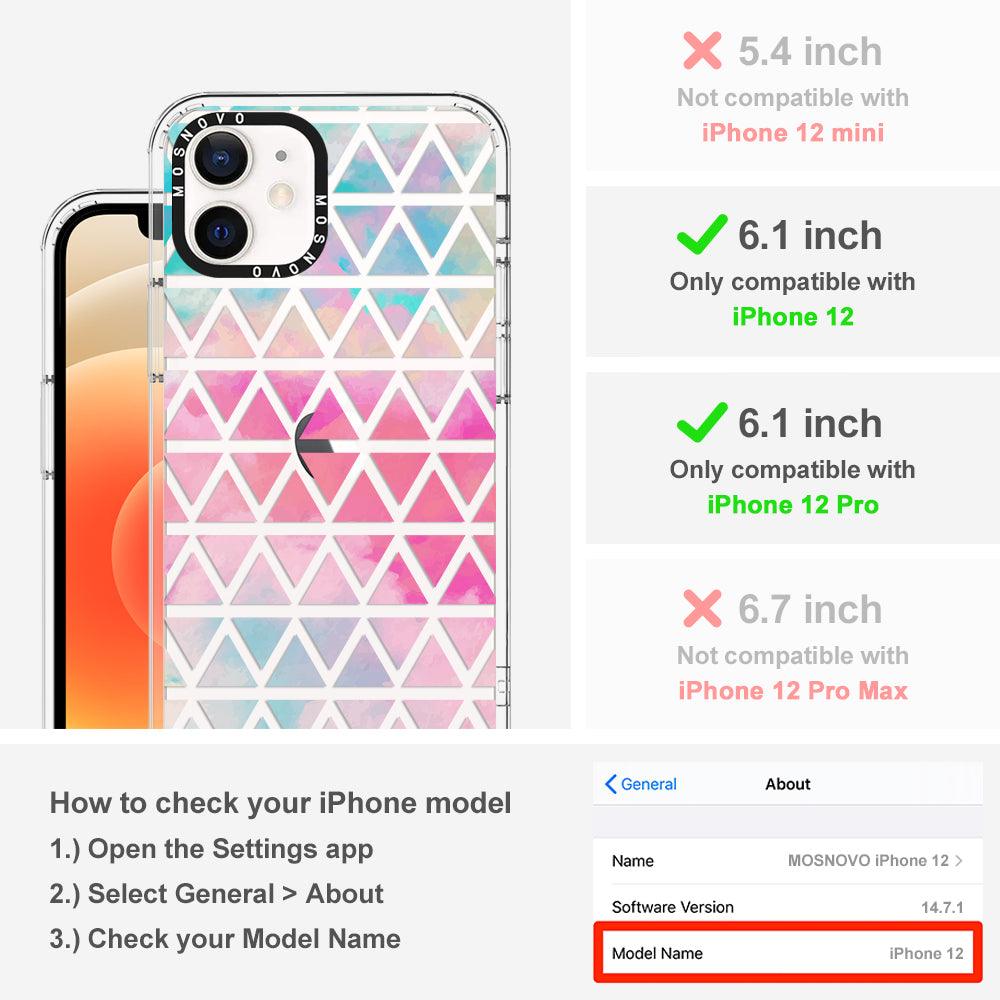Select the Software Version 14.7.1 row
The width and height of the screenshot is (1000, 1000).
[x=788, y=907]
